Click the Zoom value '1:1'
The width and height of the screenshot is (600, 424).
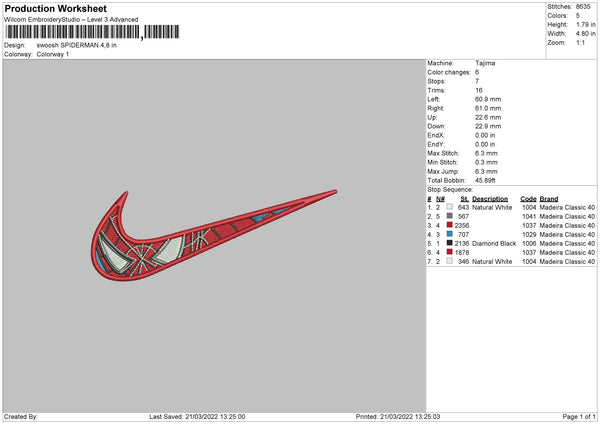tap(580, 42)
